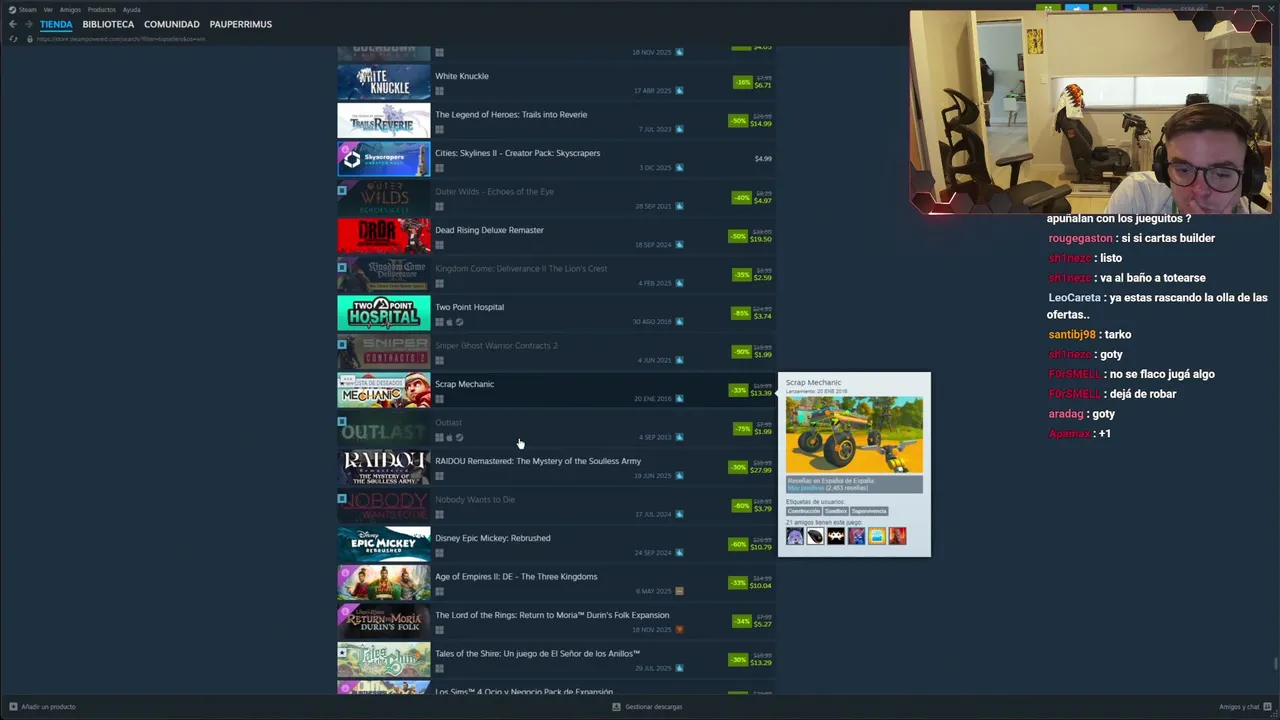Open the Outlast title
Image resolution: width=1280 pixels, height=720 pixels.
pos(448,422)
